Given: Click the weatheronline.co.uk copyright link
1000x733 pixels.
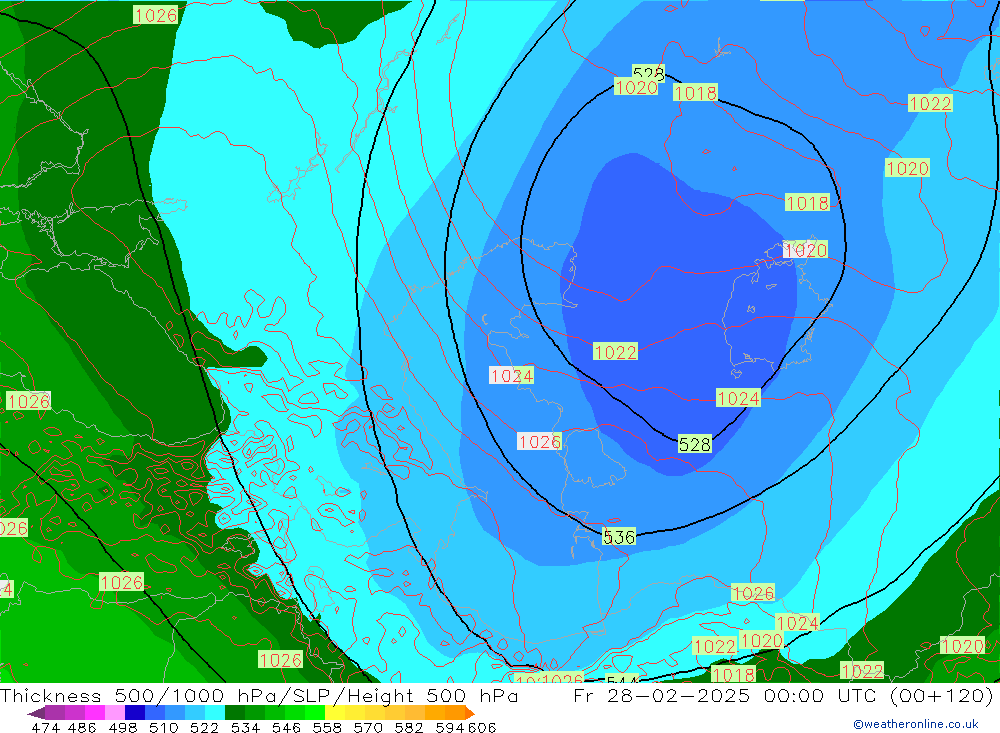Looking at the screenshot, I should pyautogui.click(x=916, y=724).
